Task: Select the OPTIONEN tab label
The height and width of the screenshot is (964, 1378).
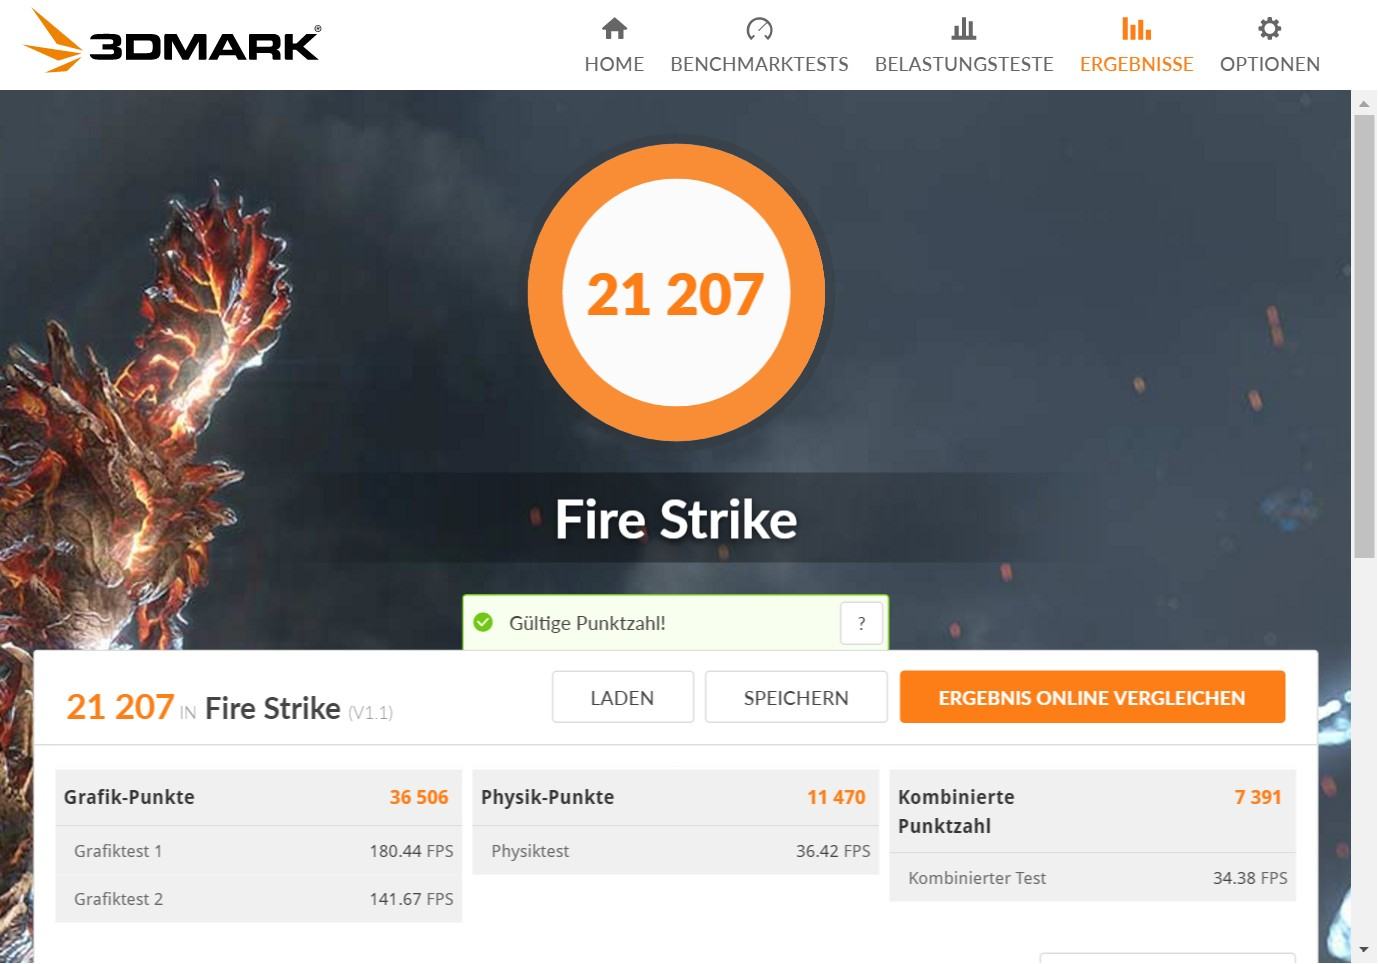Action: (x=1269, y=64)
